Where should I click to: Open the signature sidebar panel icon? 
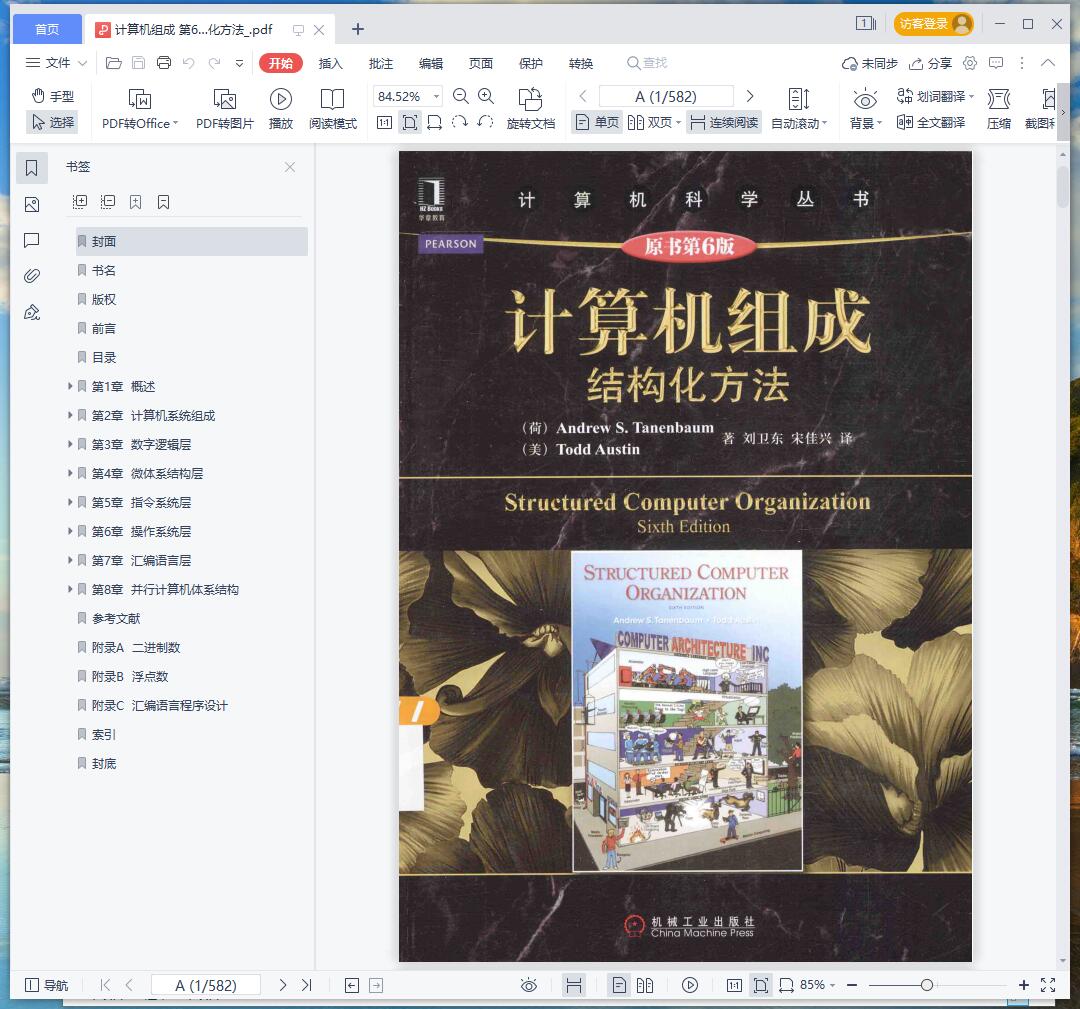(32, 313)
